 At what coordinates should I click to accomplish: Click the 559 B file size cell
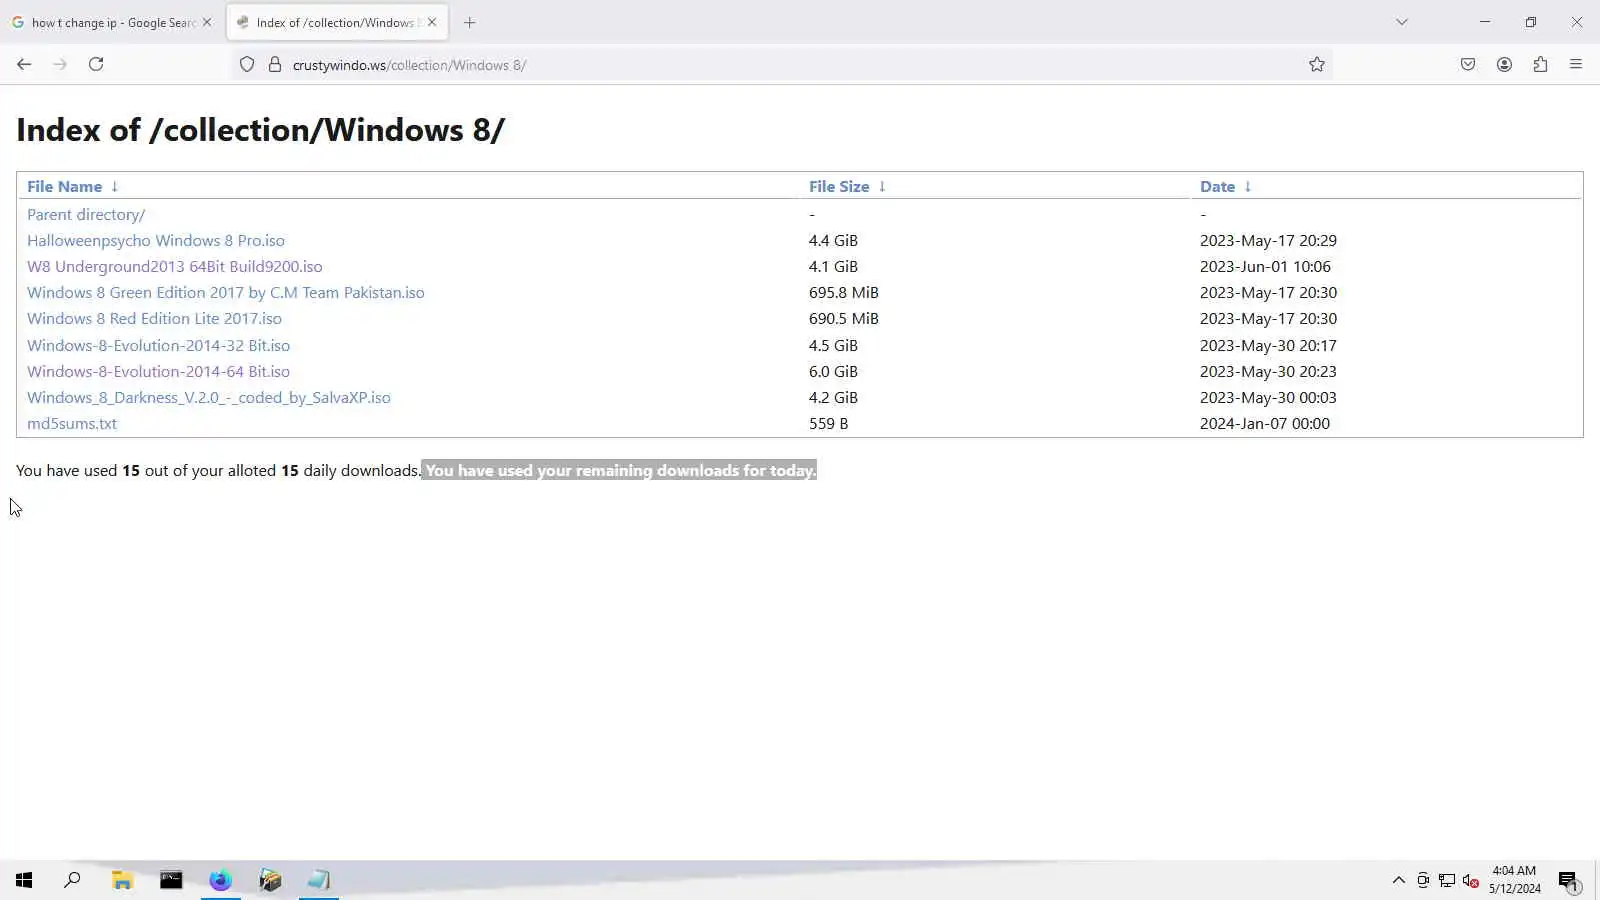[x=828, y=423]
